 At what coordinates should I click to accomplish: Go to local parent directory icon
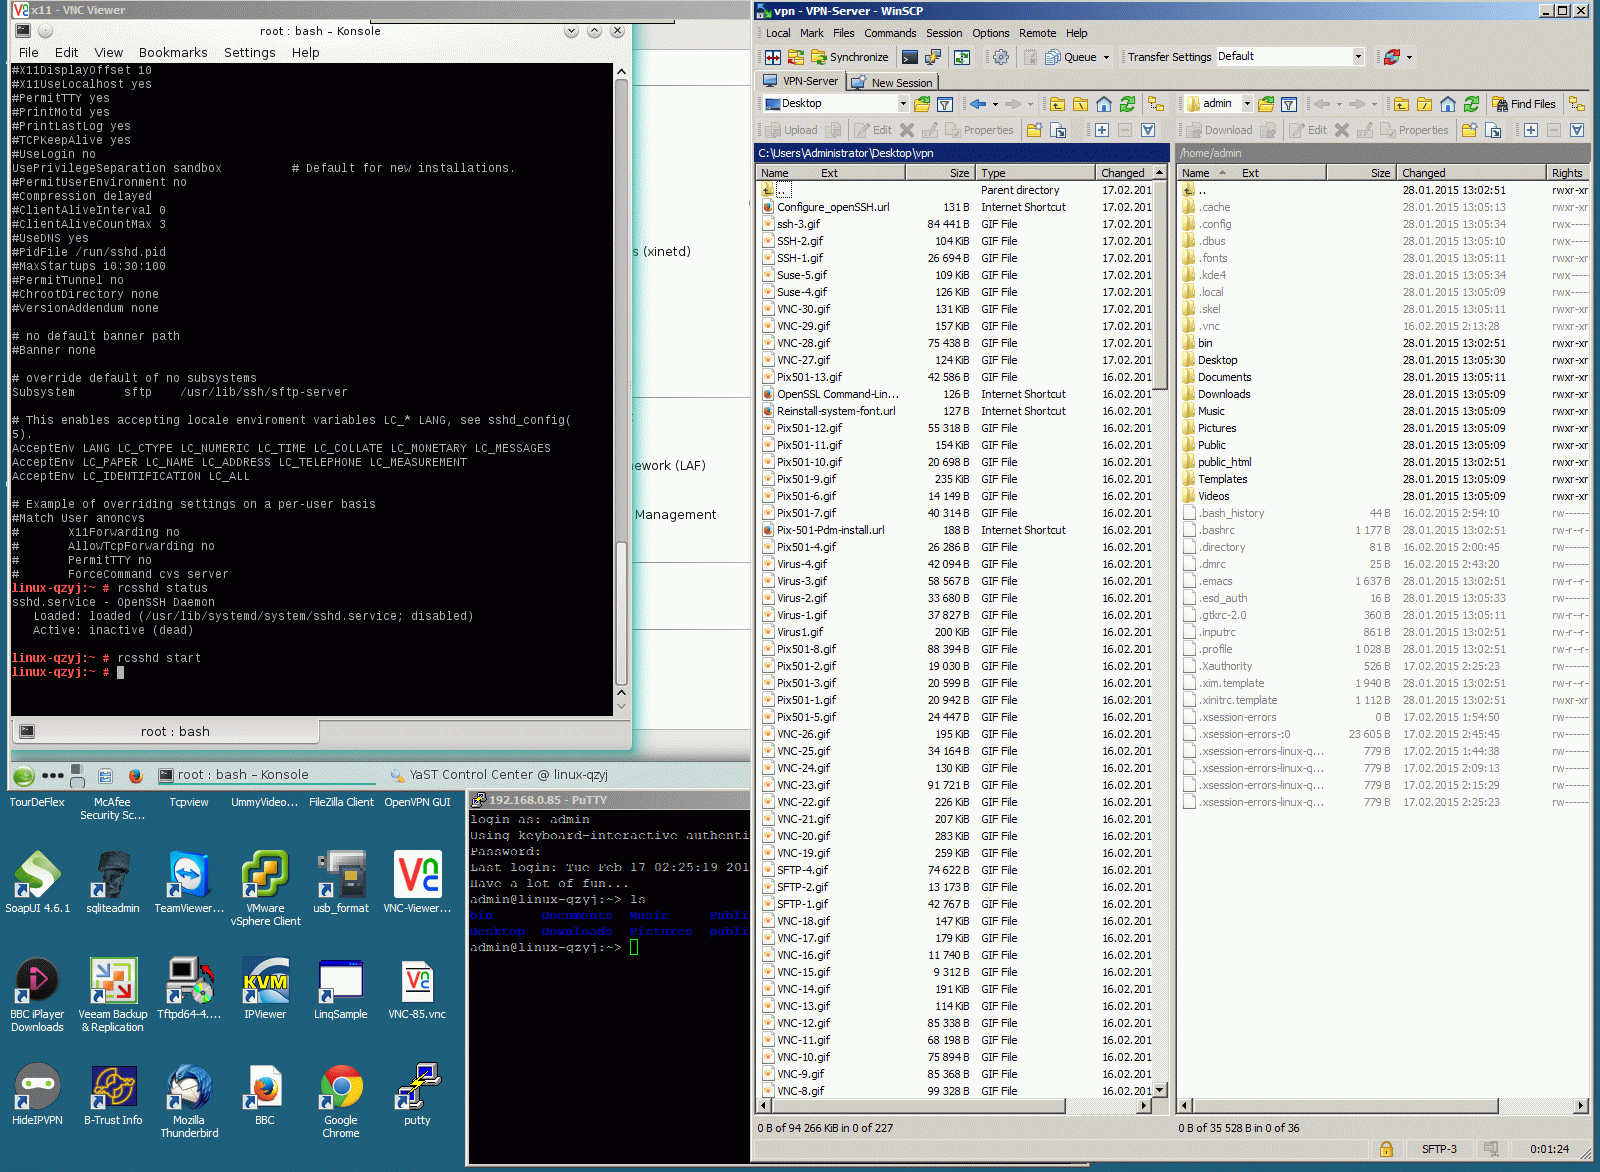pyautogui.click(x=1057, y=104)
